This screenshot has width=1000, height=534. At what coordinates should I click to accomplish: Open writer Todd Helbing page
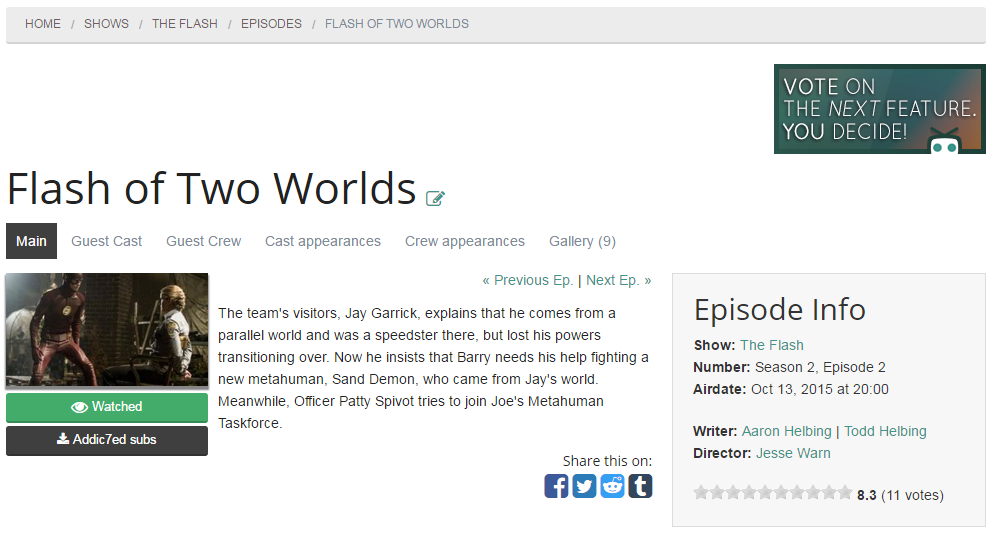(885, 431)
